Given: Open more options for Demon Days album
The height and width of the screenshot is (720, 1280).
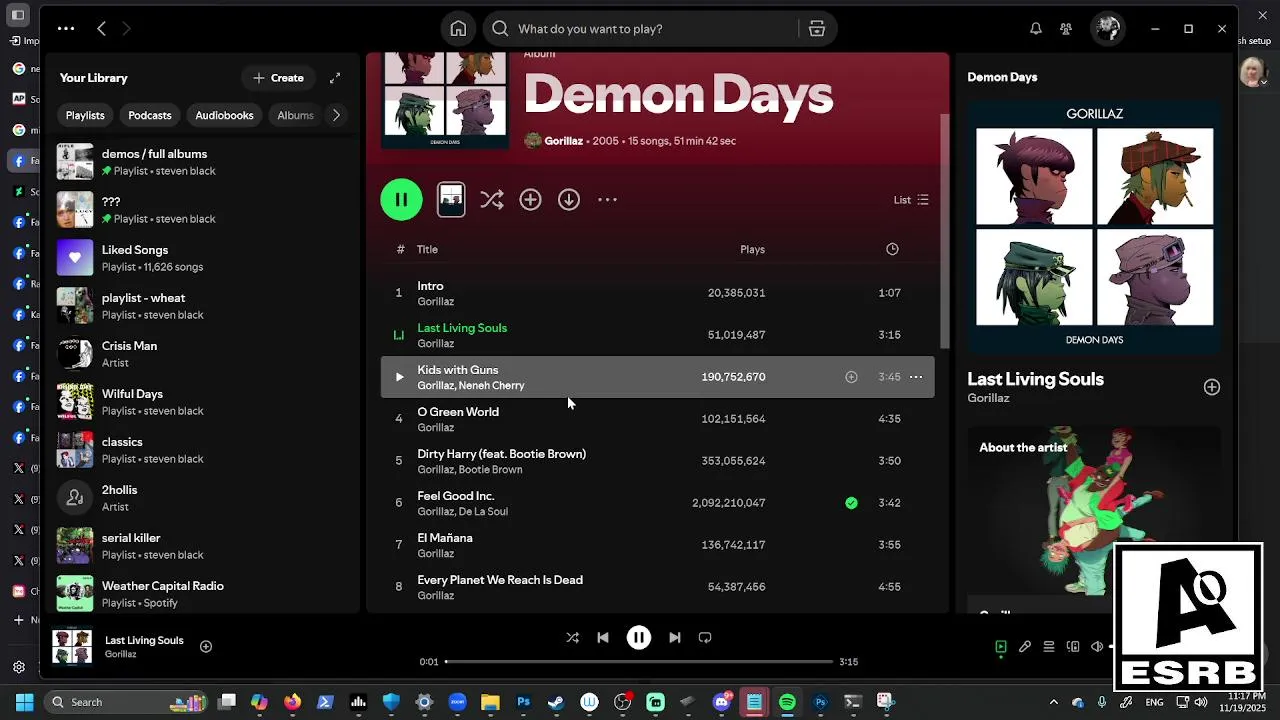Looking at the screenshot, I should [607, 199].
